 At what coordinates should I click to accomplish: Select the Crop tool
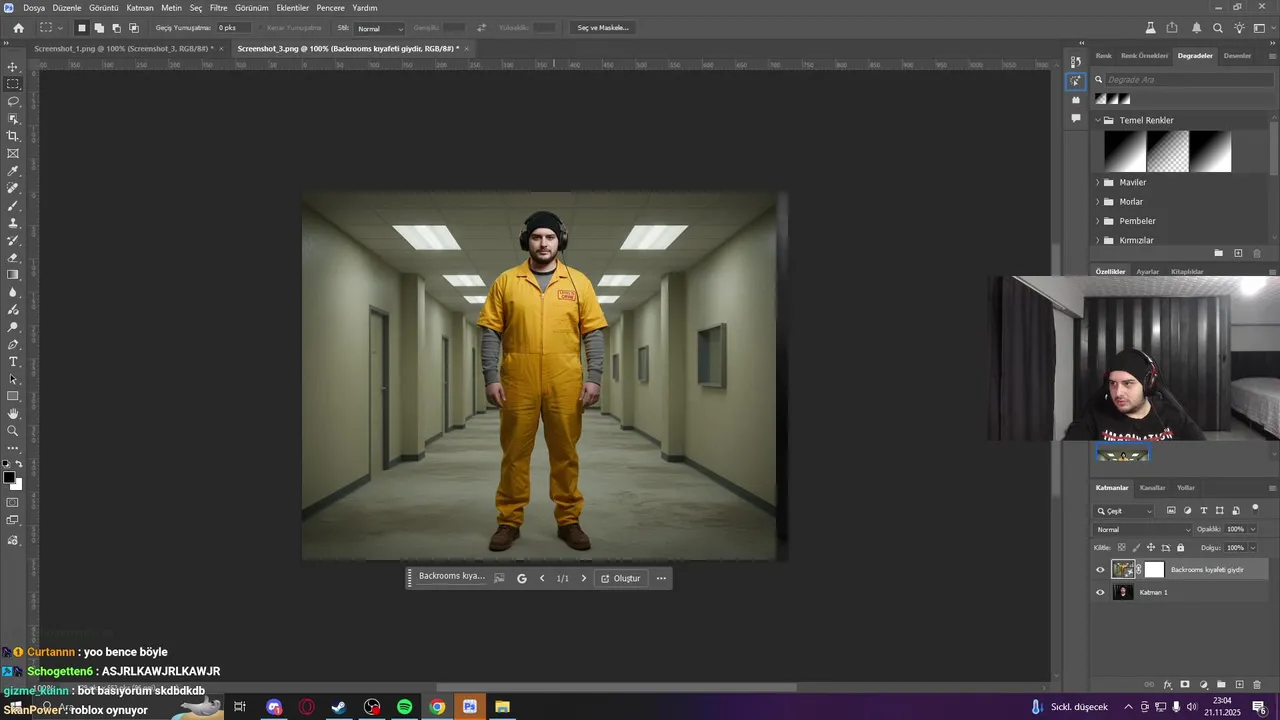pyautogui.click(x=13, y=136)
